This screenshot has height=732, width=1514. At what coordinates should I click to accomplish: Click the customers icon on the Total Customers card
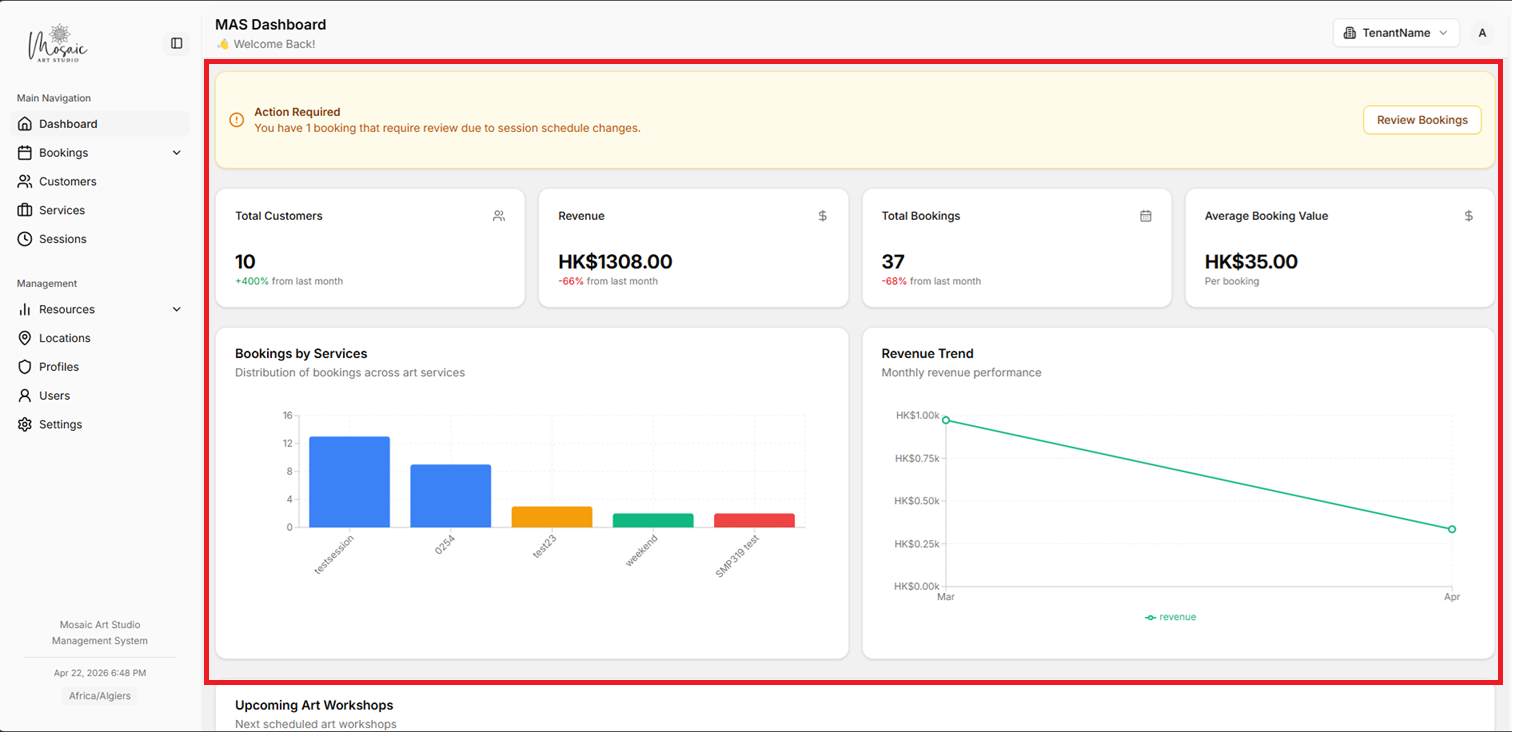[498, 215]
